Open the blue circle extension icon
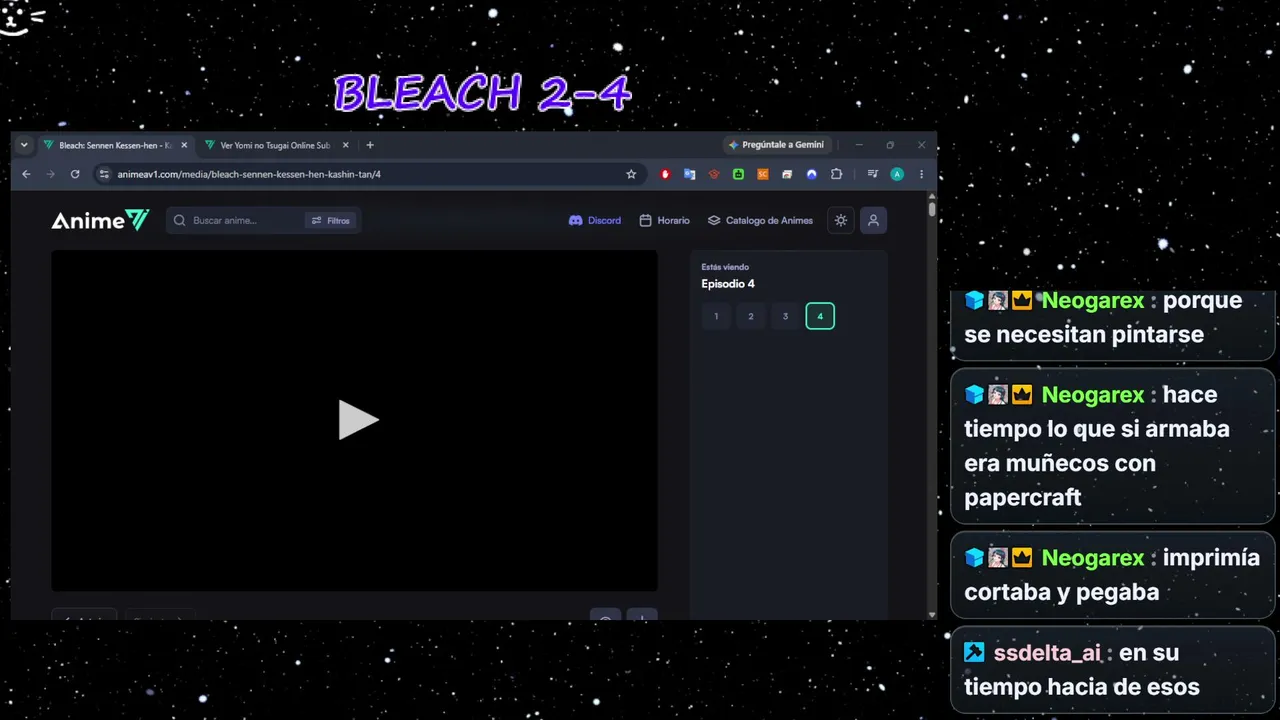 pyautogui.click(x=812, y=174)
